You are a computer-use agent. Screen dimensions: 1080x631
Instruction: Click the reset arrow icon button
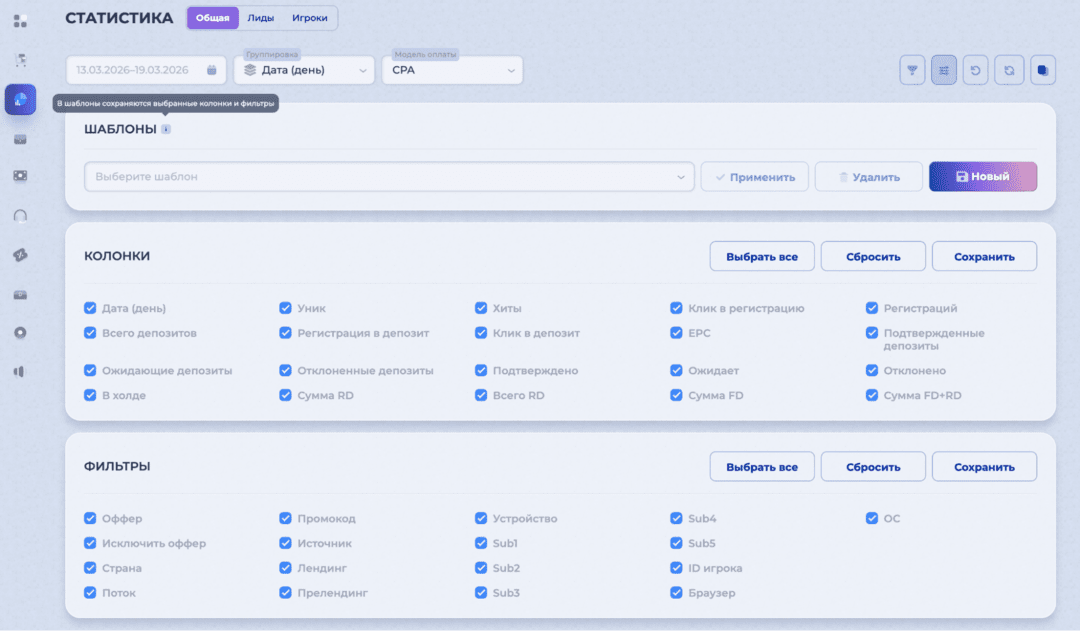[976, 70]
